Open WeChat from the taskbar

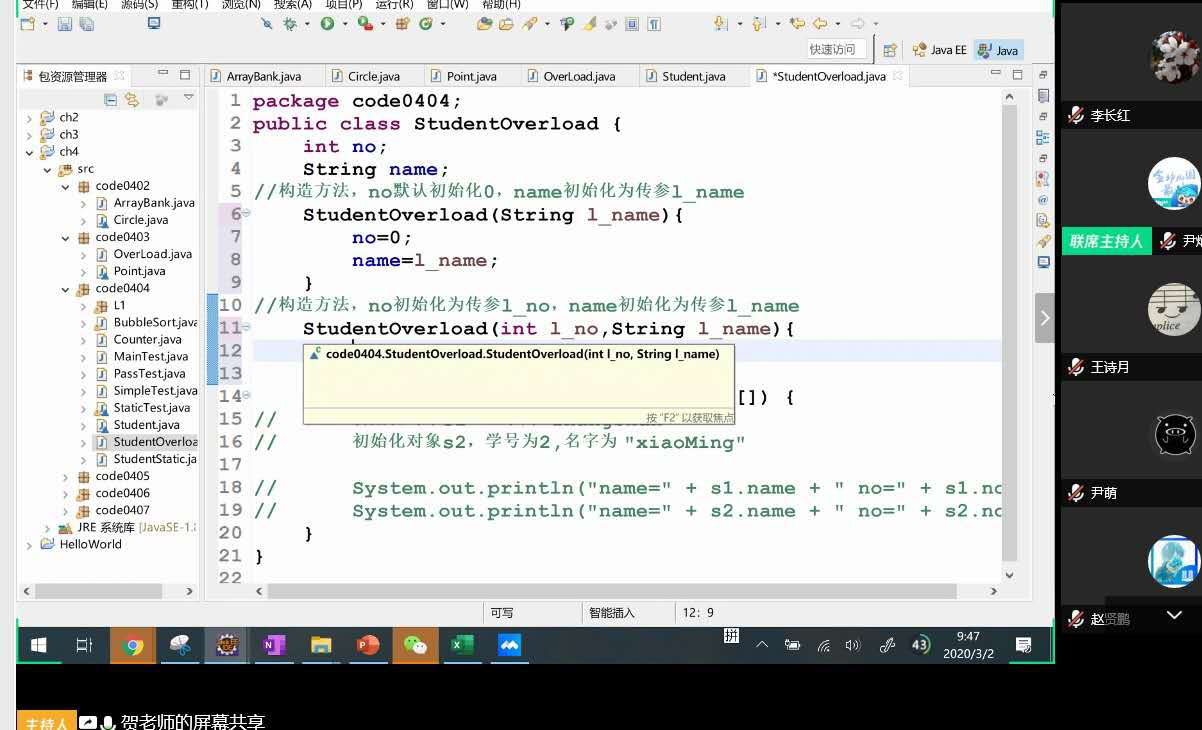click(415, 645)
